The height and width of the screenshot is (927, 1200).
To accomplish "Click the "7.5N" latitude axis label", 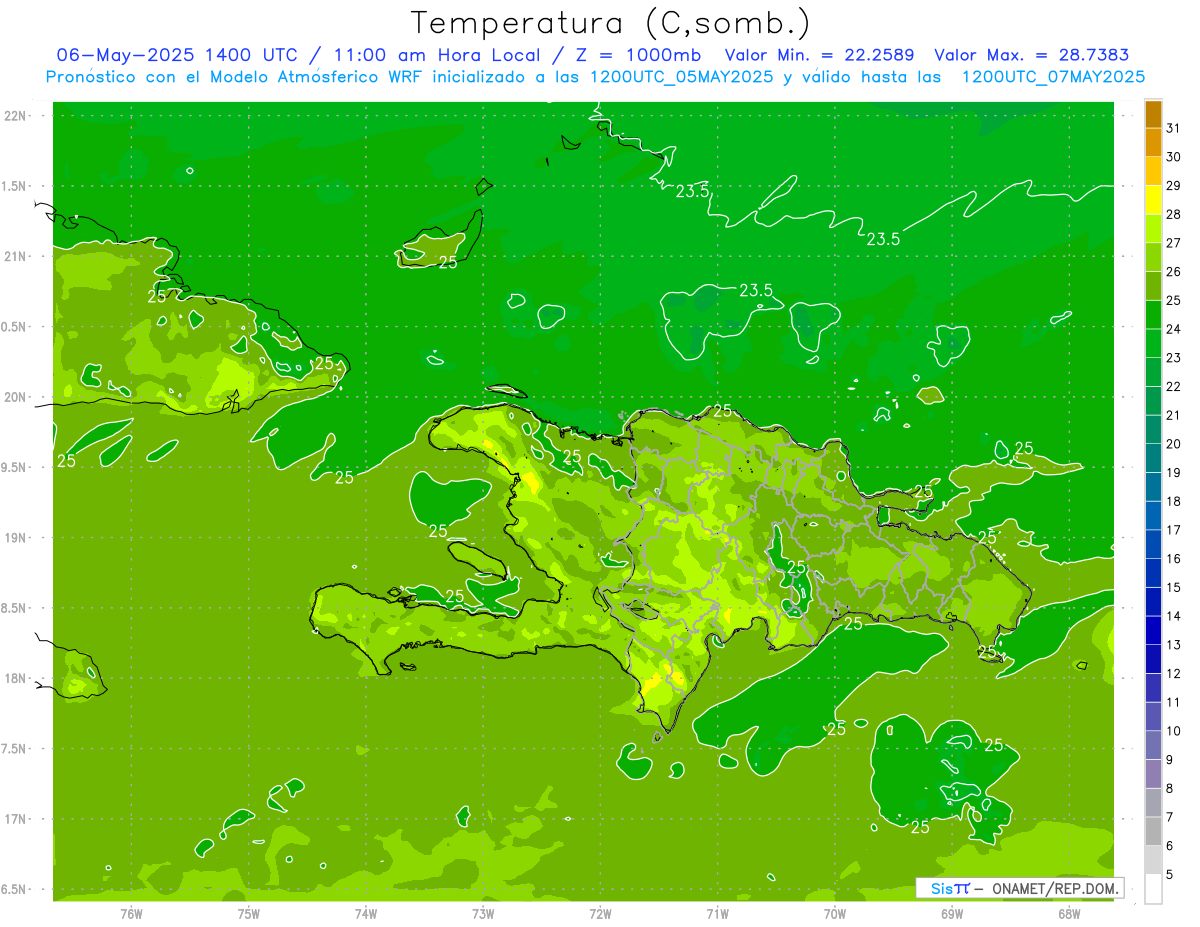I will tap(15, 749).
